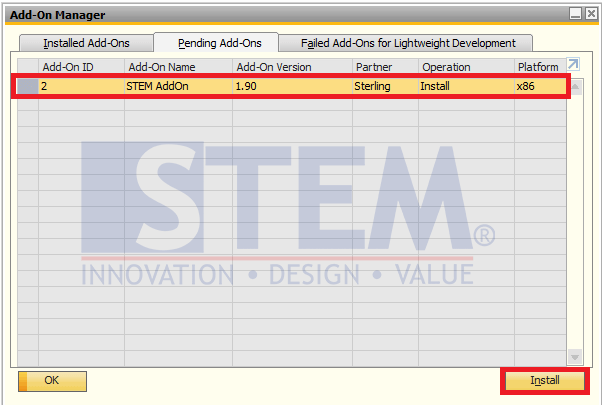Select the 'x86' platform cell
This screenshot has height=405, width=602.
(540, 86)
